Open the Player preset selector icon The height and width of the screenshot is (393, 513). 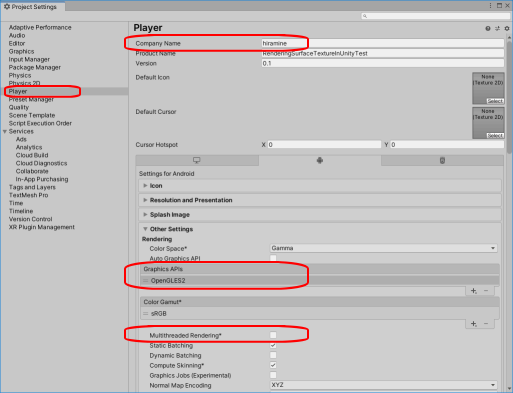497,29
